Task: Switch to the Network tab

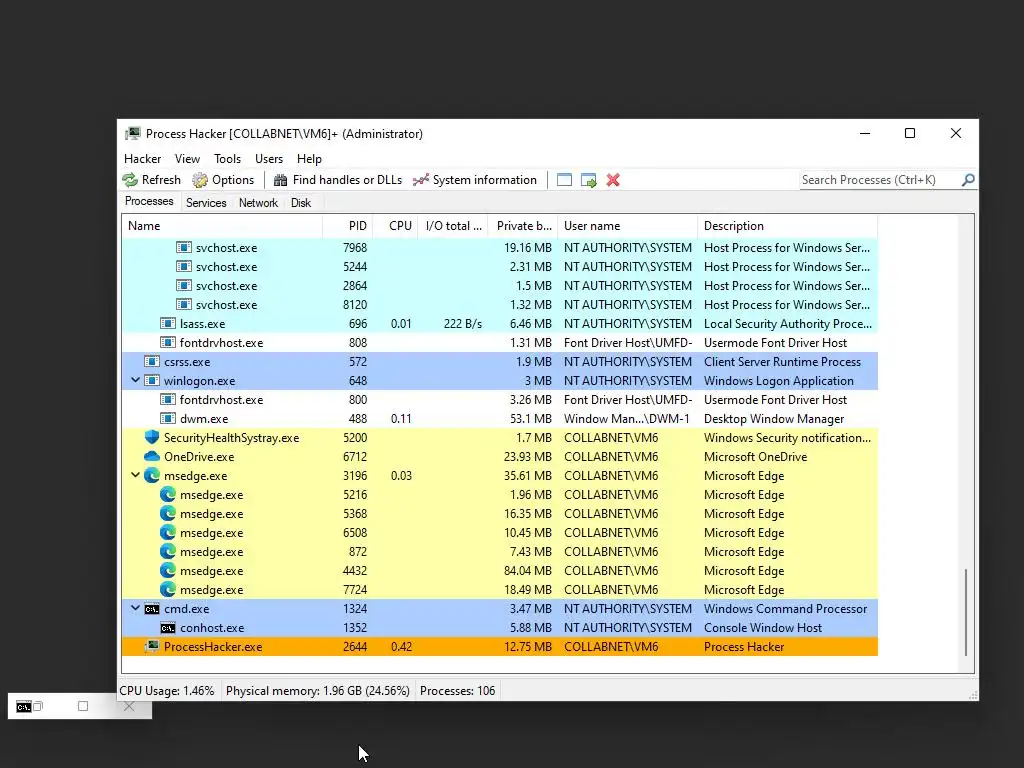Action: click(x=258, y=202)
